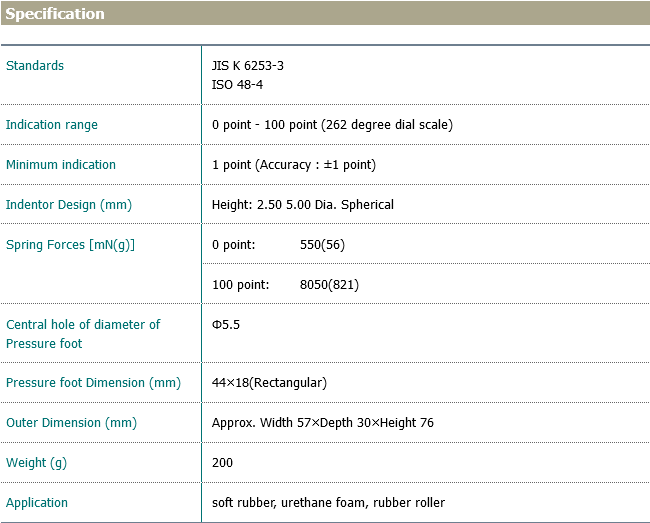
Task: Click the Specification section header
Action: [55, 14]
